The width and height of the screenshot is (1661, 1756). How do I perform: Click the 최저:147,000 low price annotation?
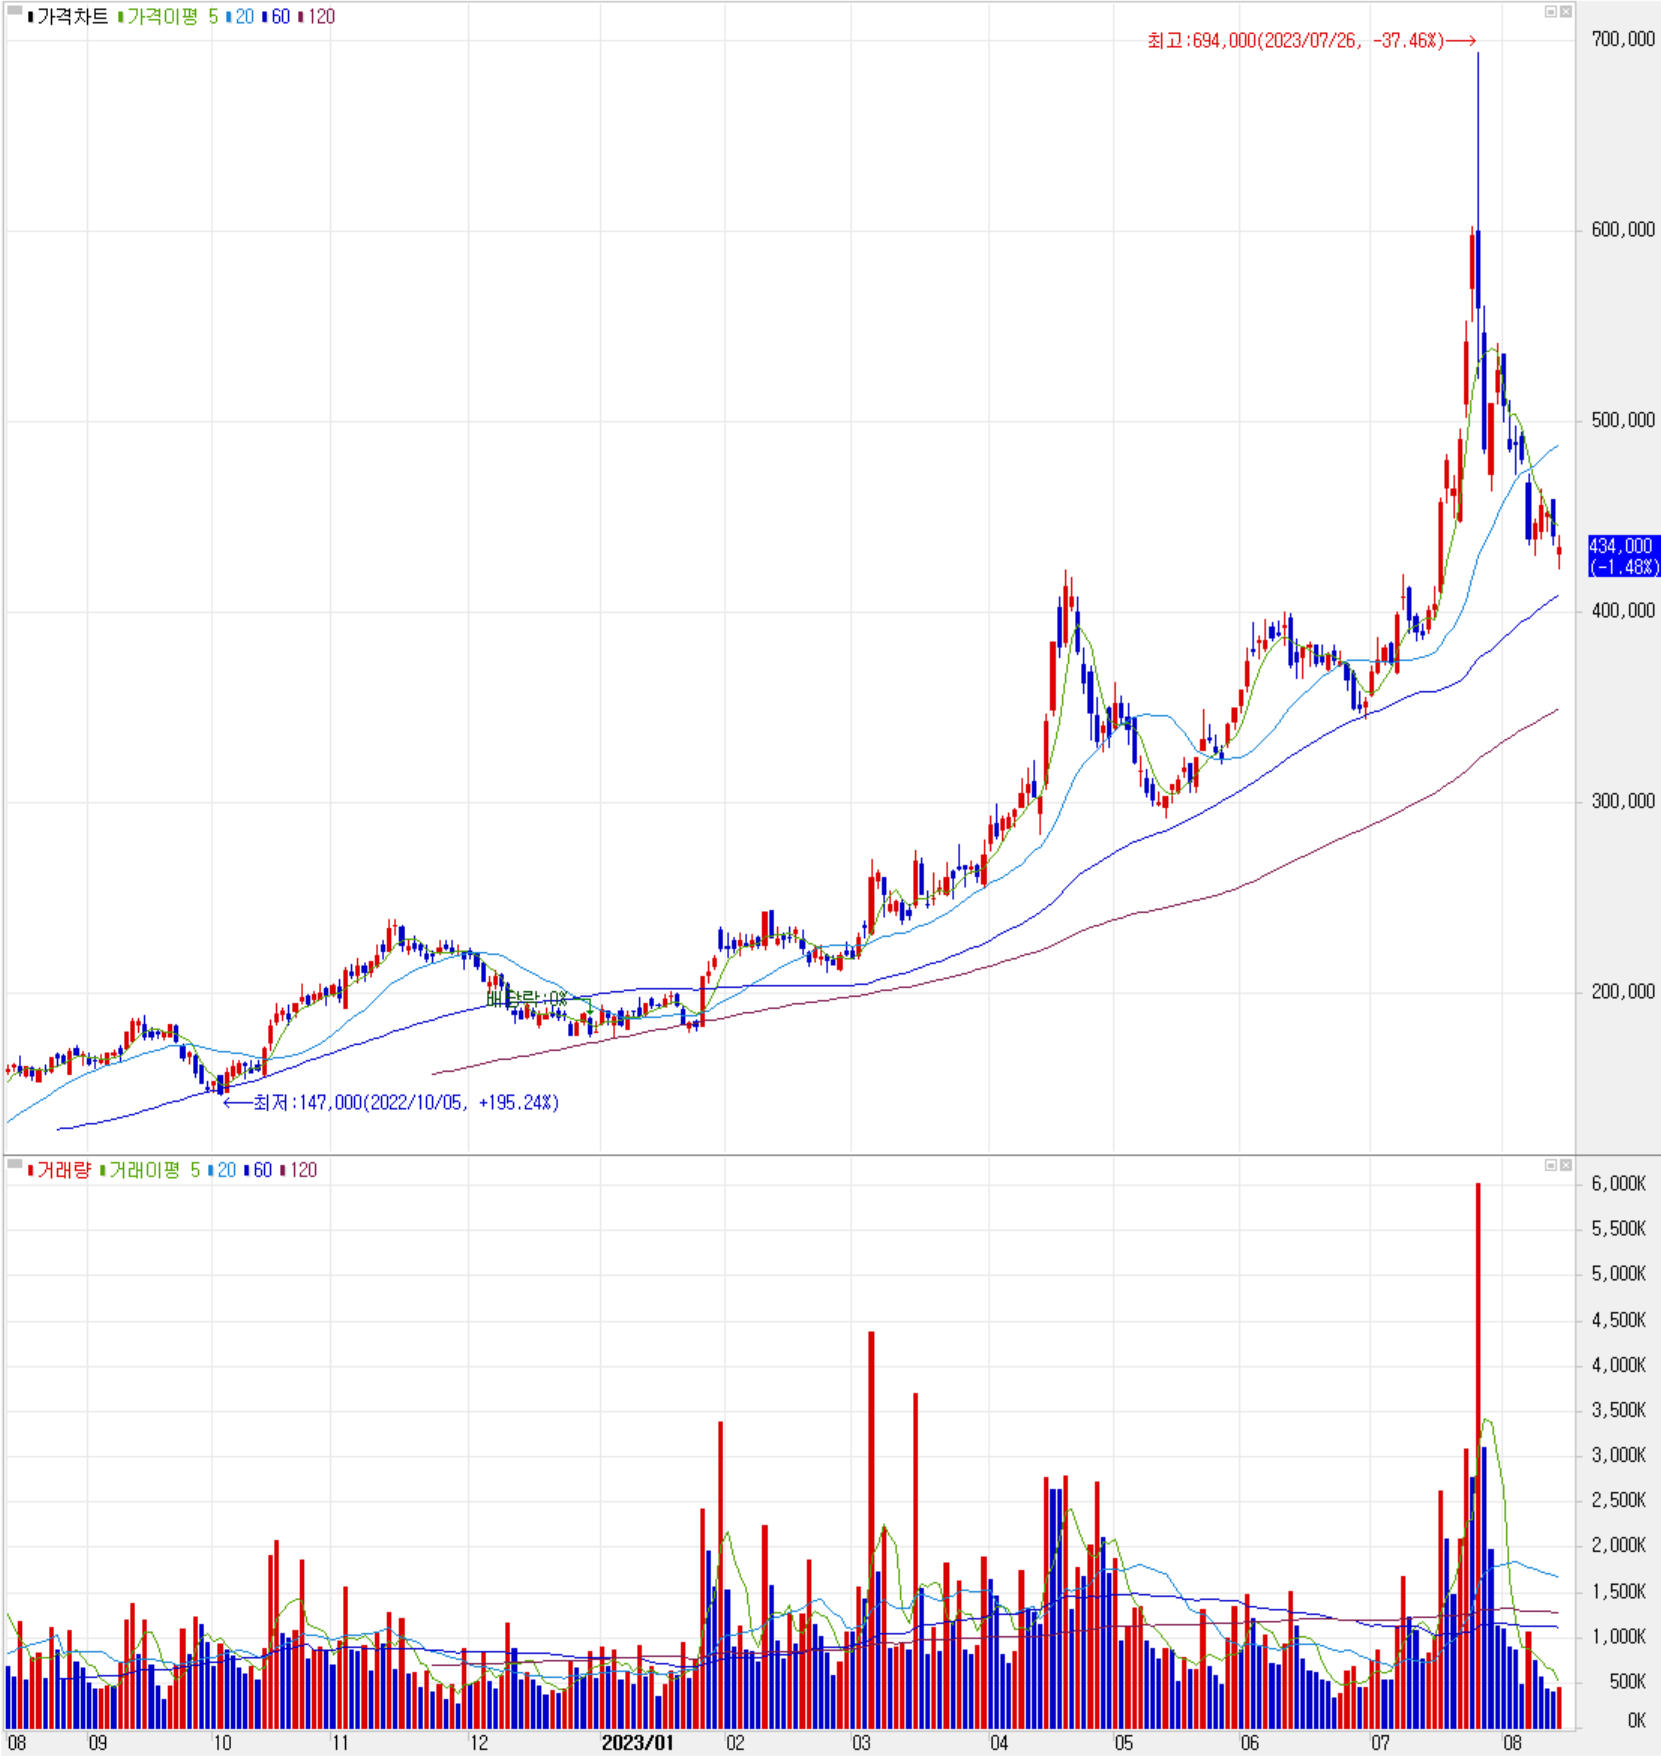coord(391,1102)
